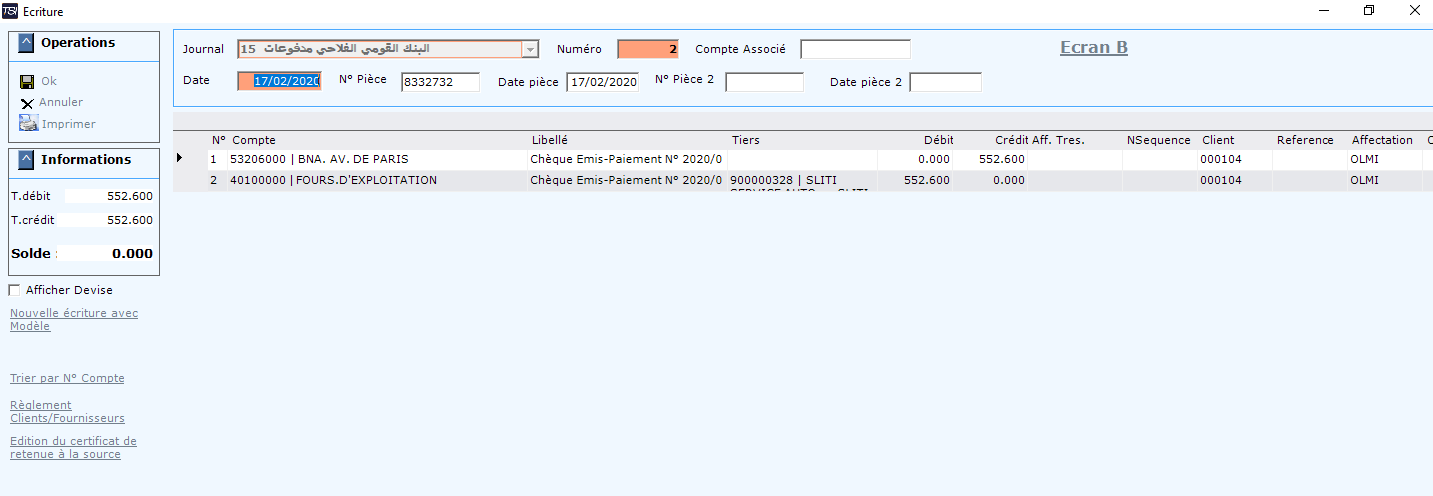Click the Numéro field showing 2

point(648,49)
